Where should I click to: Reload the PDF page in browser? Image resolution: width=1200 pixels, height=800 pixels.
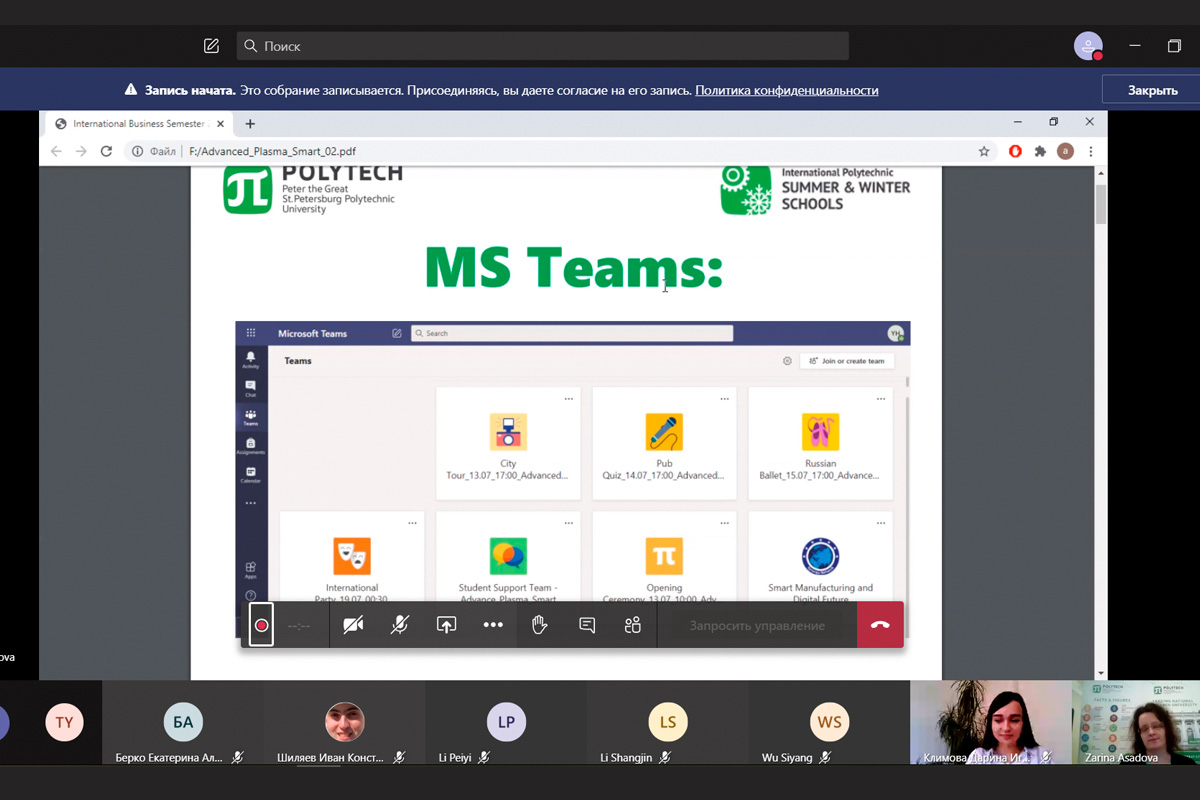click(x=106, y=151)
